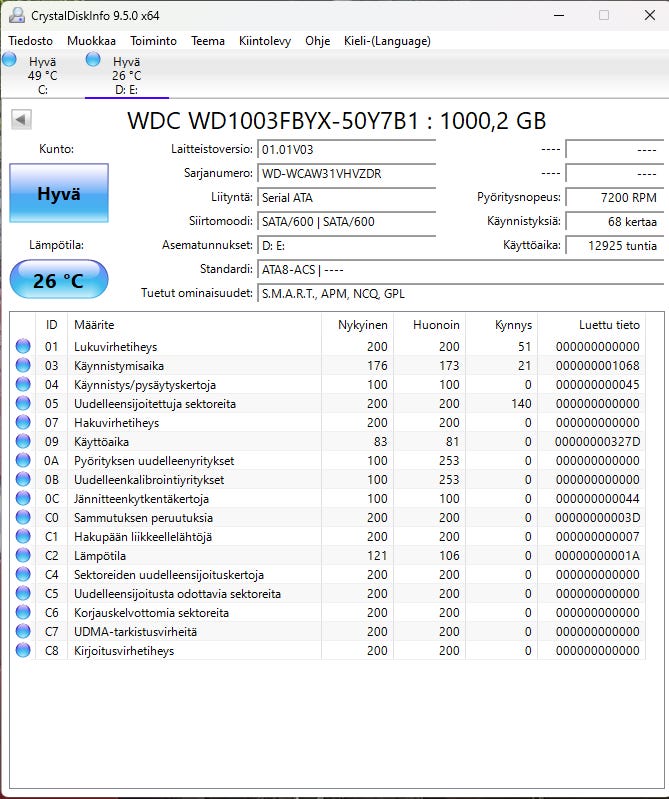Click the blue status orb for drive C:
The width and height of the screenshot is (669, 799).
pos(9,60)
